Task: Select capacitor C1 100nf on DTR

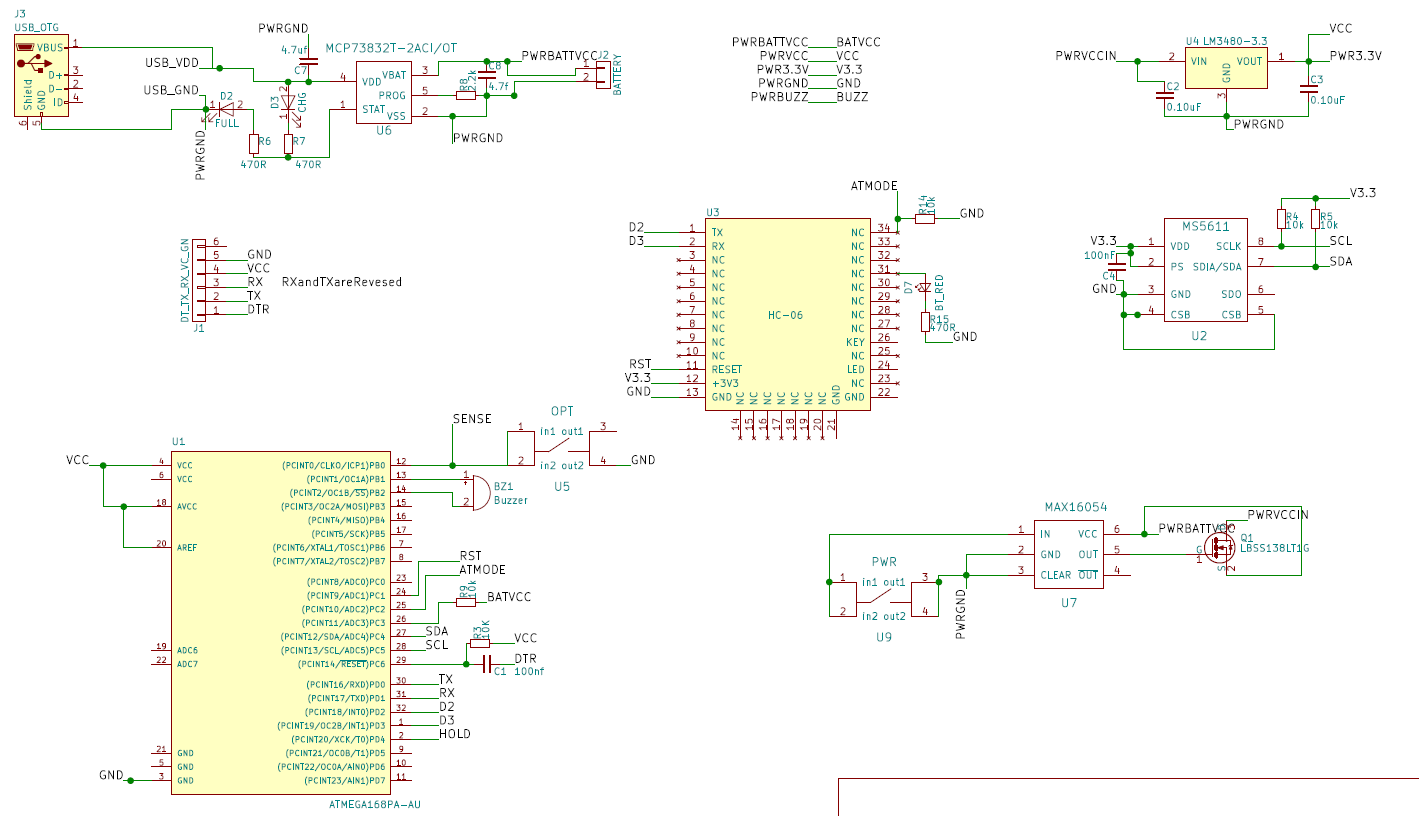Action: pyautogui.click(x=485, y=664)
